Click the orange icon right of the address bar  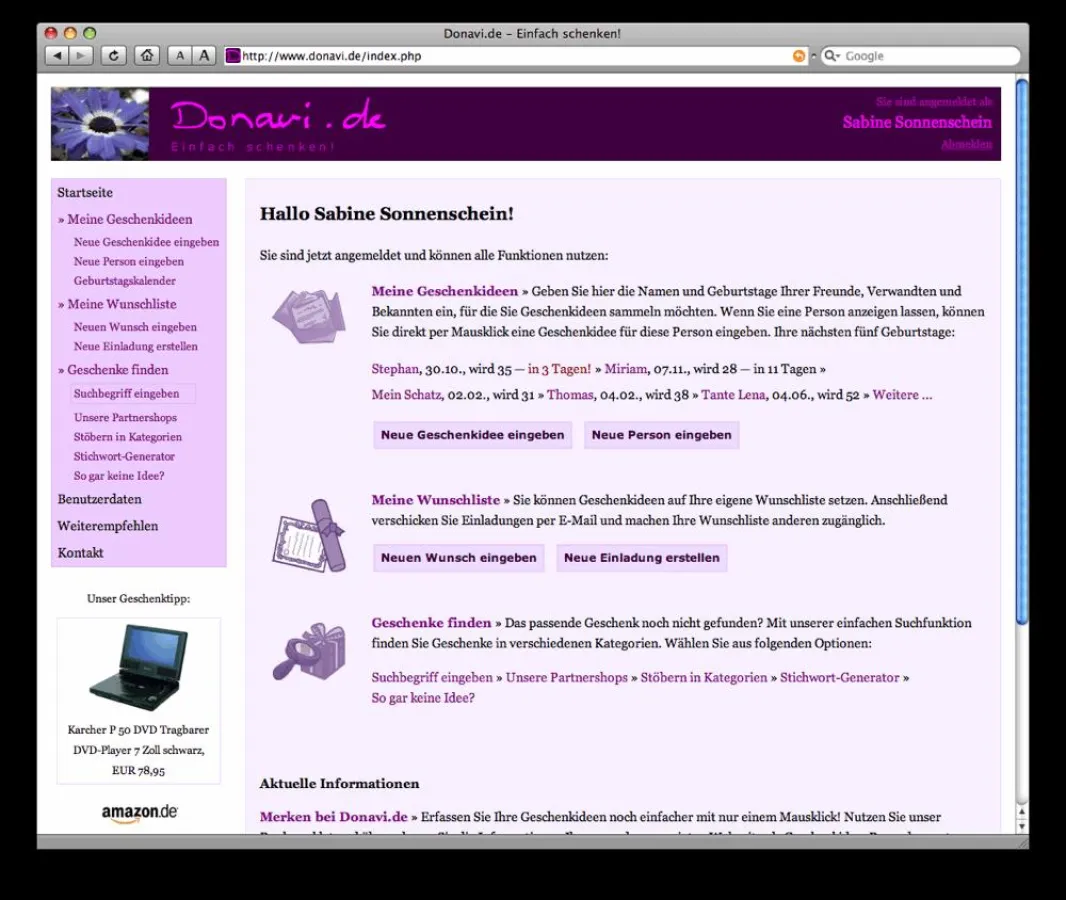pos(799,55)
